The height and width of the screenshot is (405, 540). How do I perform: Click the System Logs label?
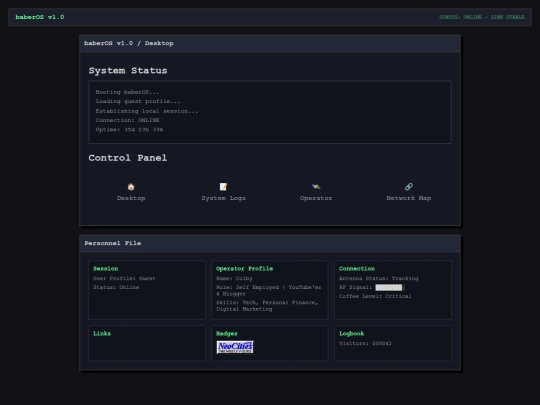click(224, 198)
